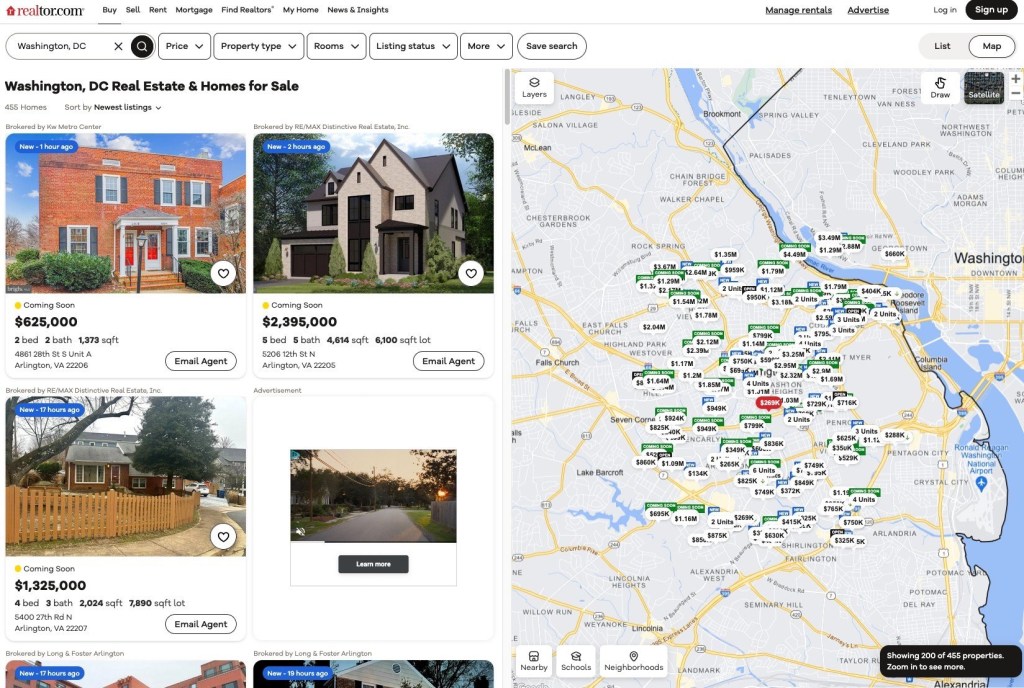Show Nearby places on map
The height and width of the screenshot is (688, 1024).
(534, 661)
